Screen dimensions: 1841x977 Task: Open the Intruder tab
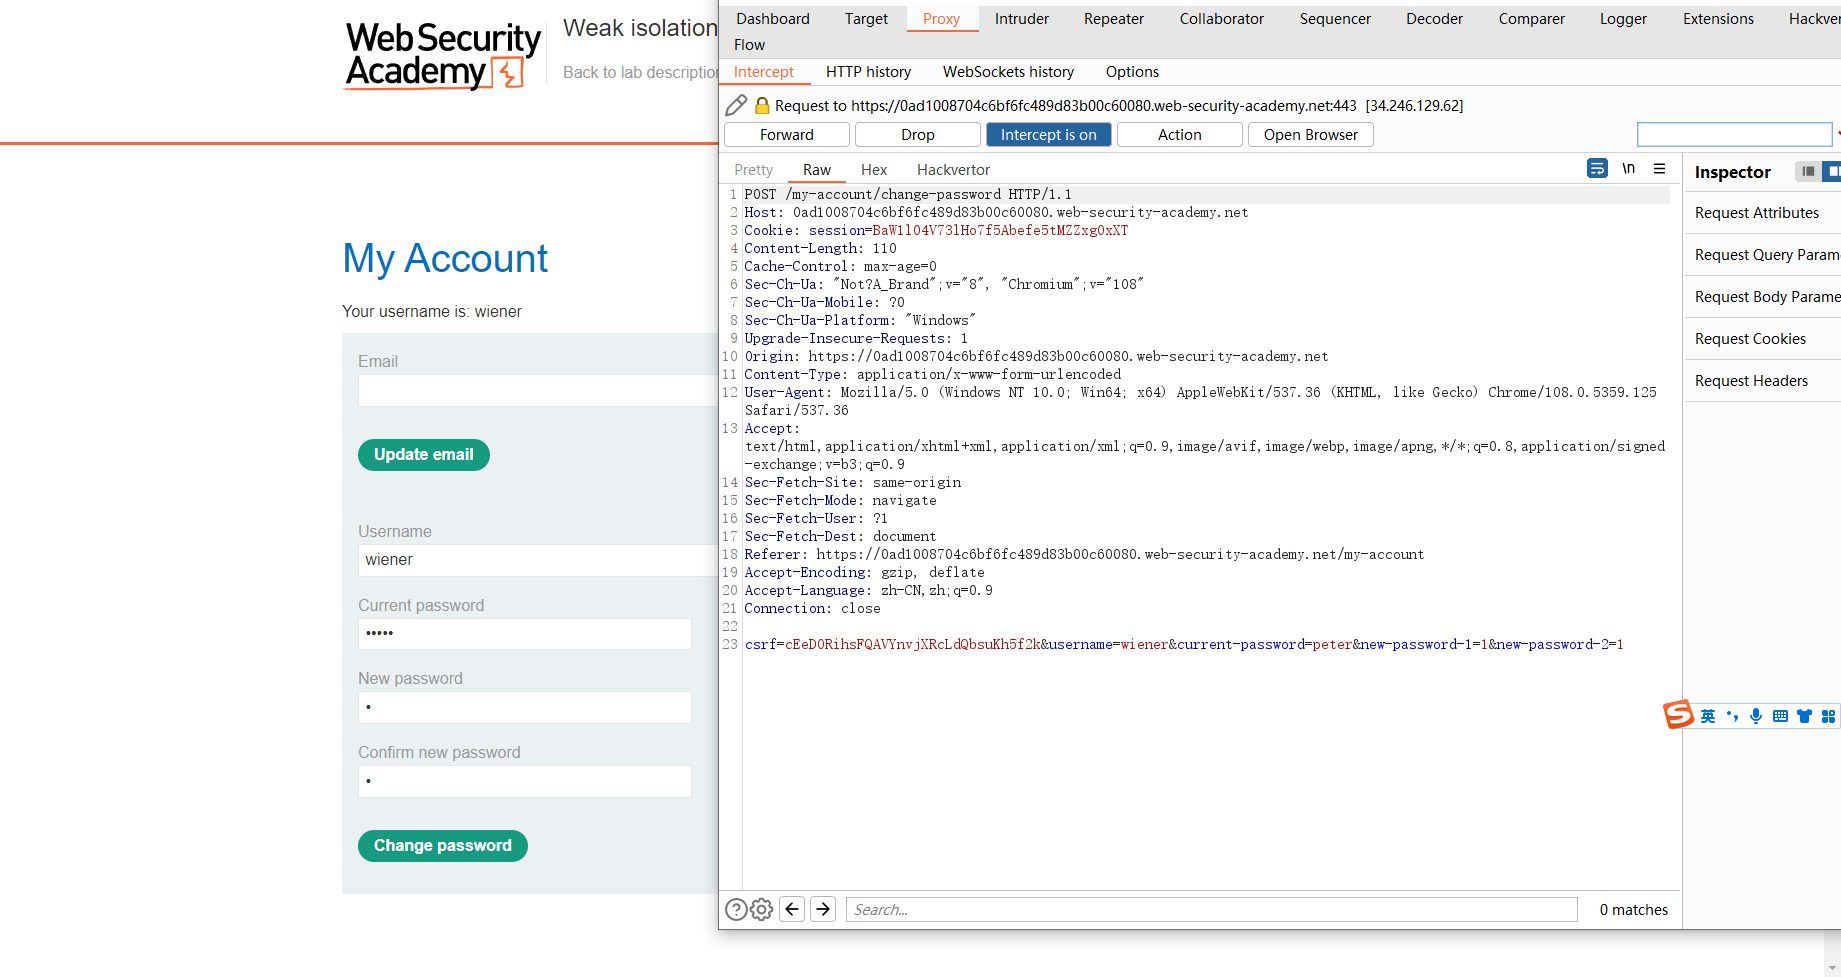click(1022, 19)
